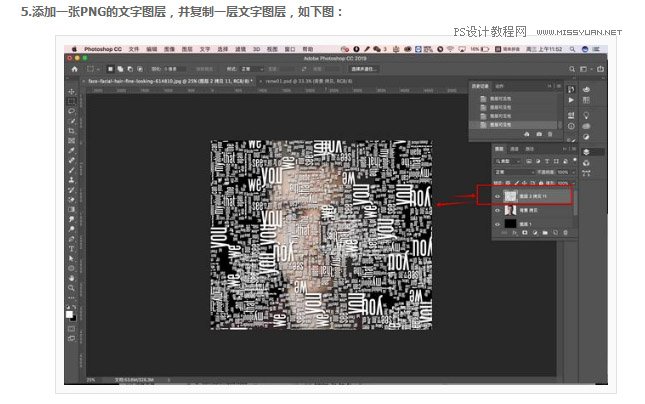Select the Frame tool
This screenshot has width=645, height=404.
72,141
